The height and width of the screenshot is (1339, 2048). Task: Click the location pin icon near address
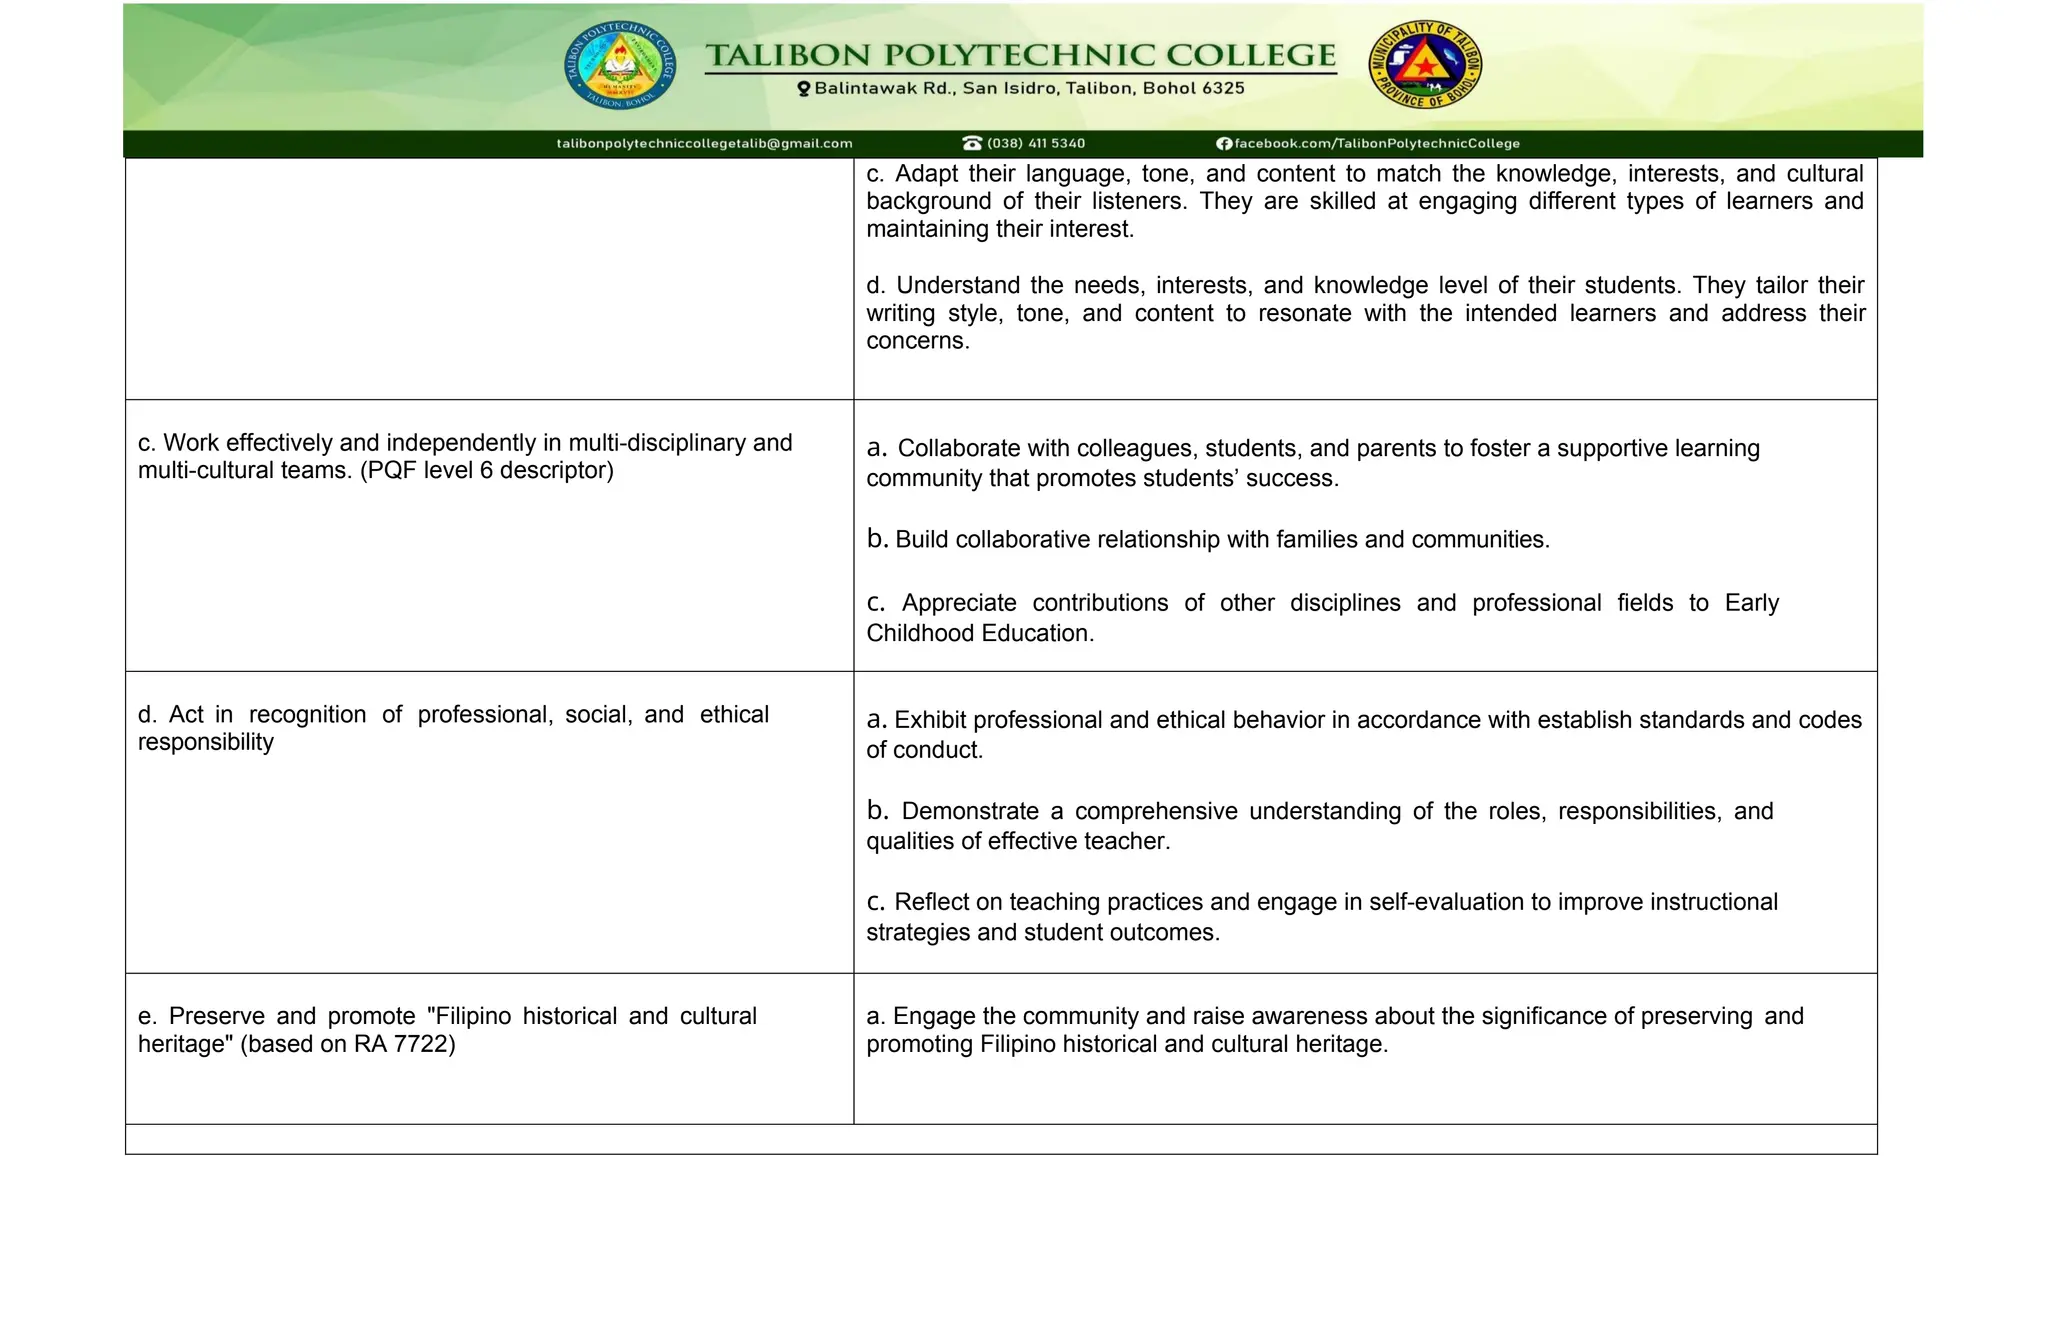coord(803,89)
